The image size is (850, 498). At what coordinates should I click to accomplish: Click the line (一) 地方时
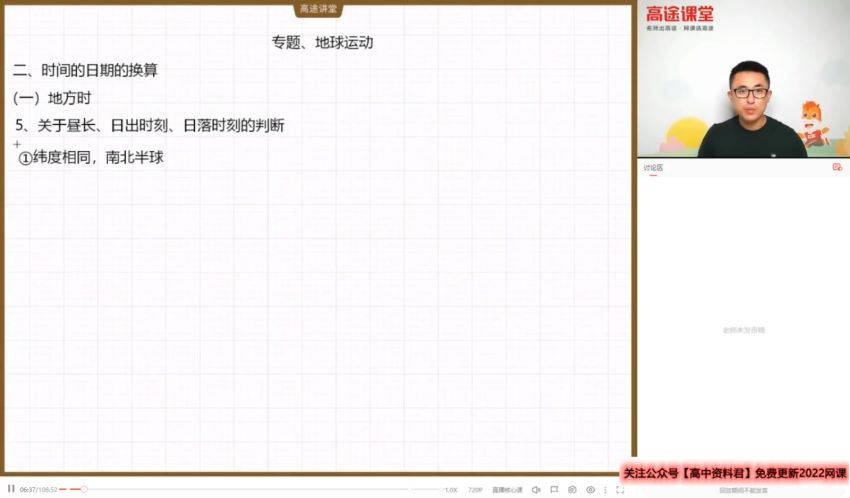click(x=51, y=98)
